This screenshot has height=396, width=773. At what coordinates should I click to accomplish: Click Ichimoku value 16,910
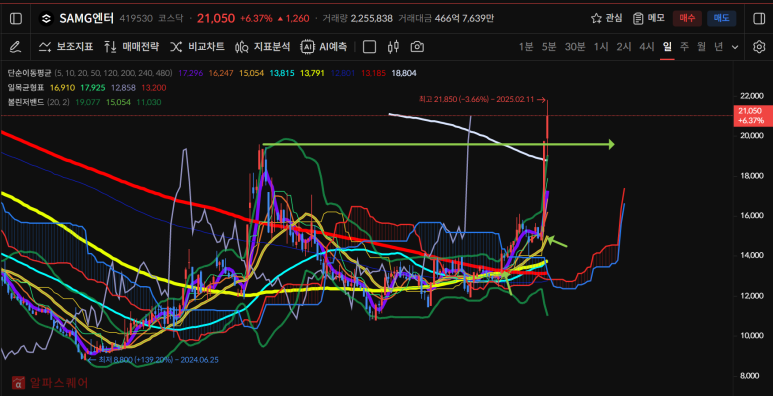click(x=62, y=88)
